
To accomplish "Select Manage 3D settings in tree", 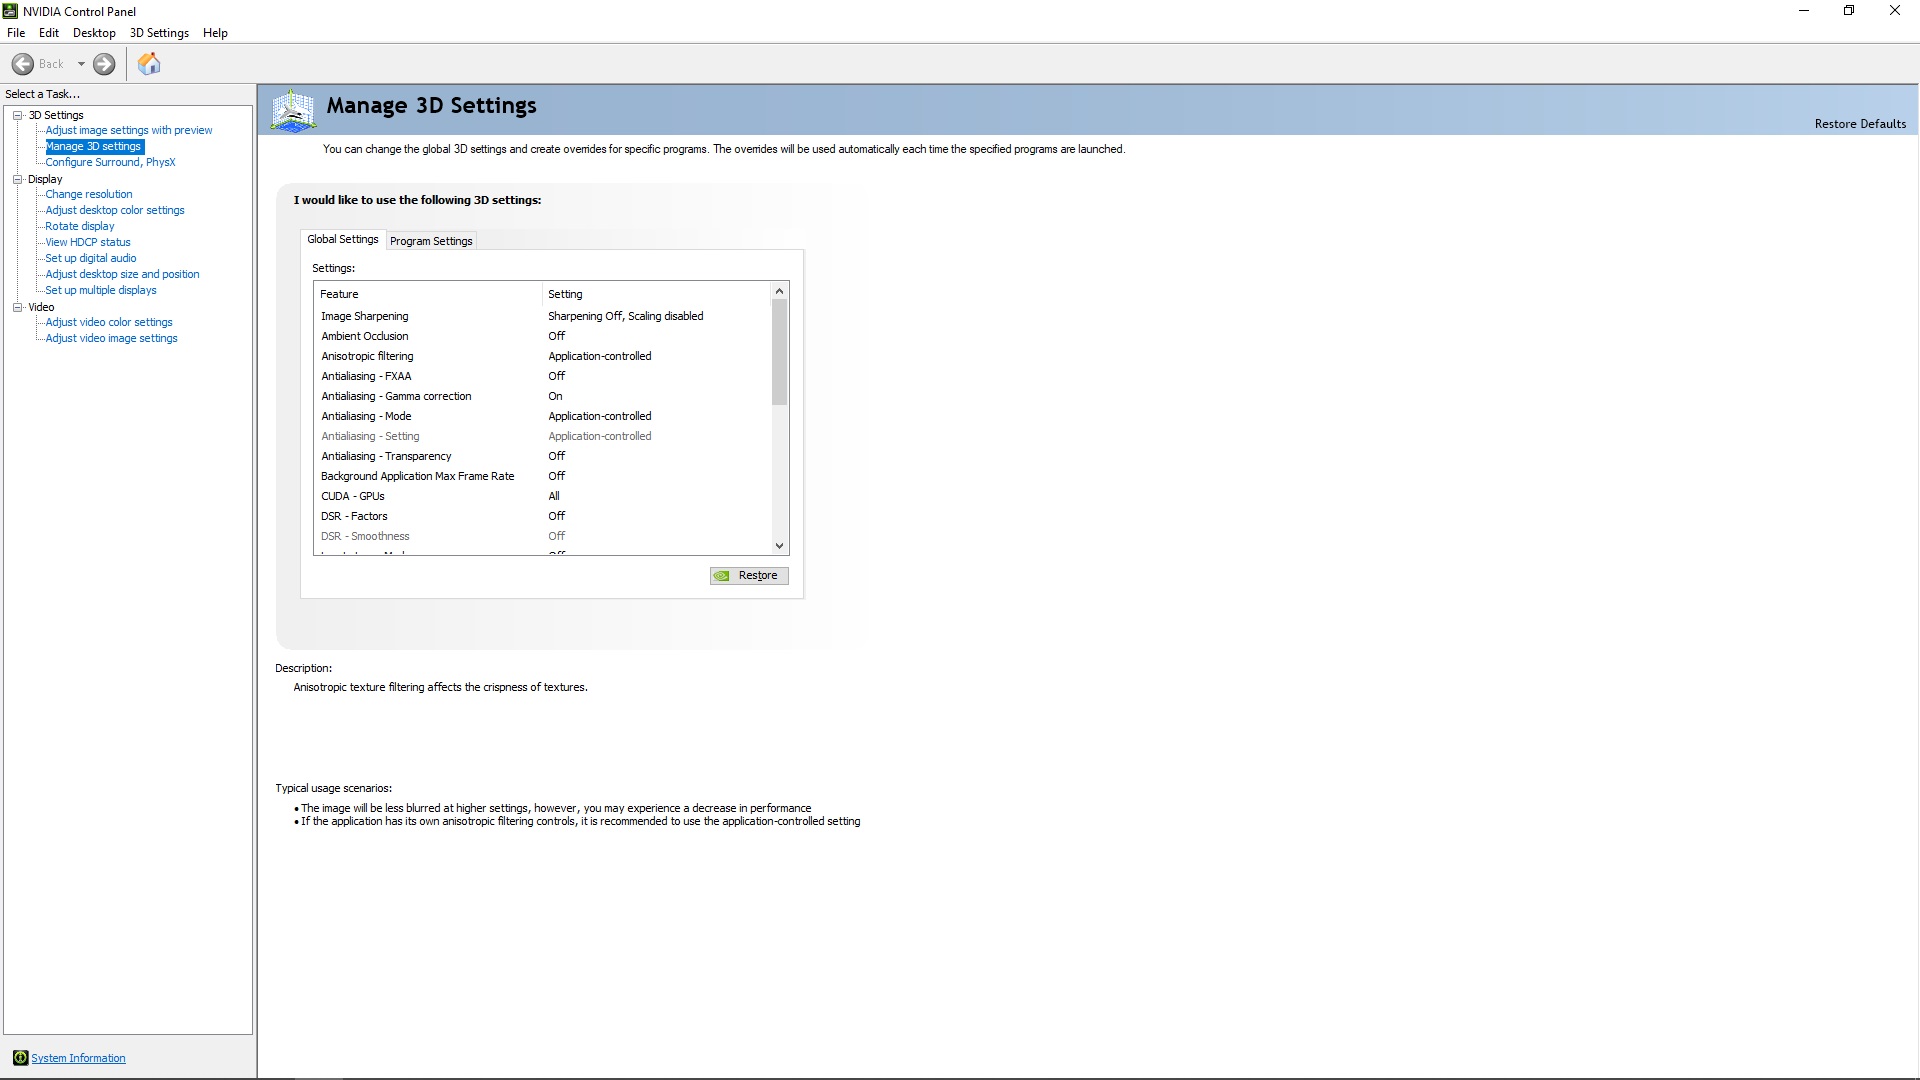I will tap(94, 146).
